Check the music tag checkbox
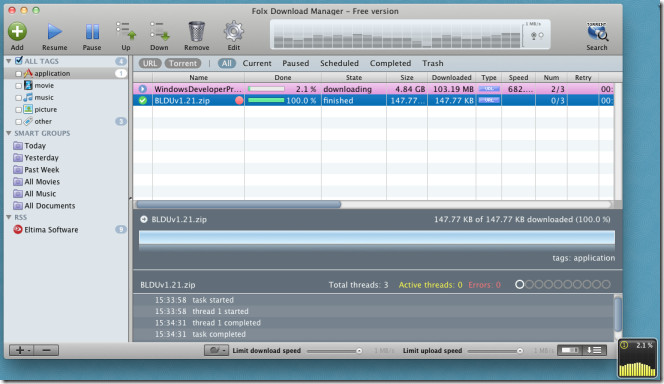This screenshot has width=664, height=384. click(18, 98)
